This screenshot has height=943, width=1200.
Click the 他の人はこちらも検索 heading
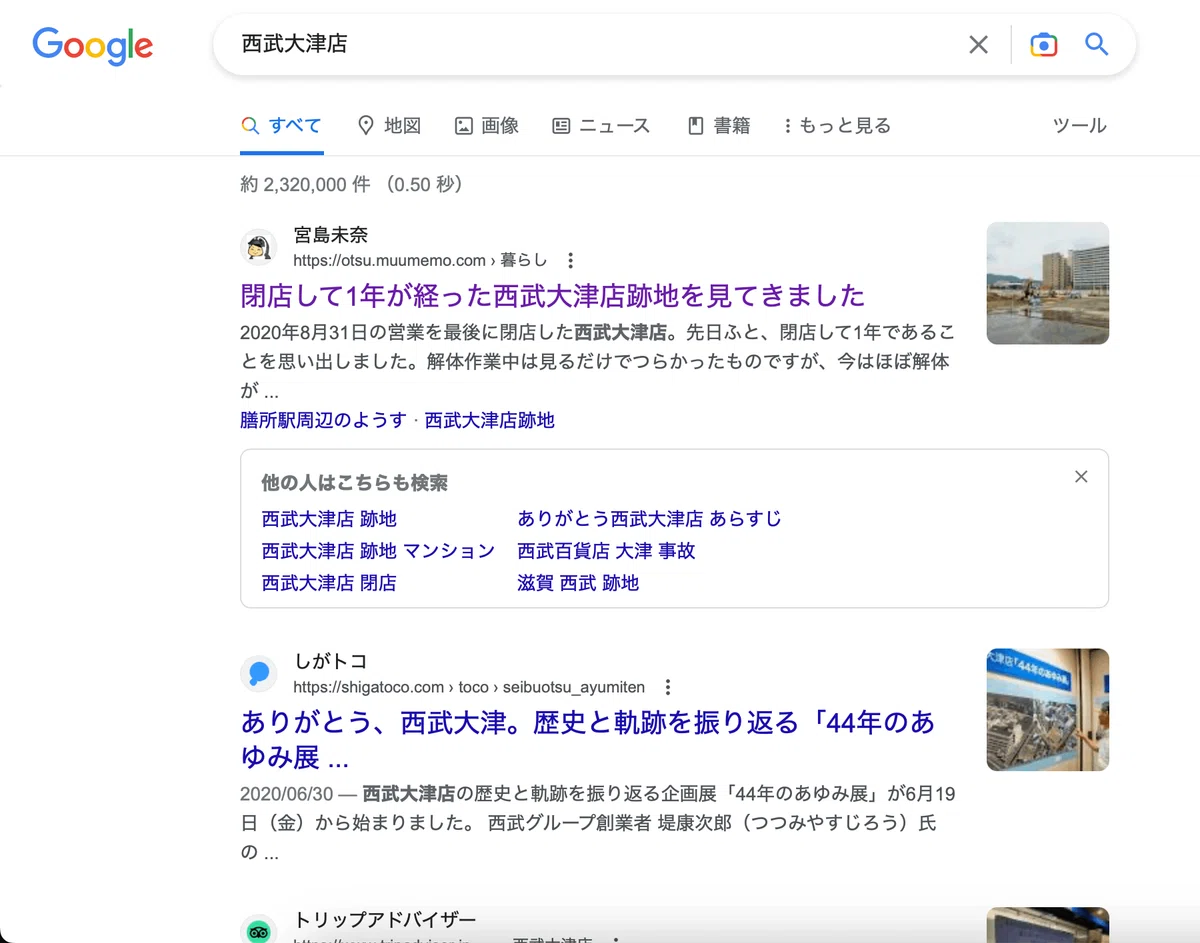click(355, 483)
